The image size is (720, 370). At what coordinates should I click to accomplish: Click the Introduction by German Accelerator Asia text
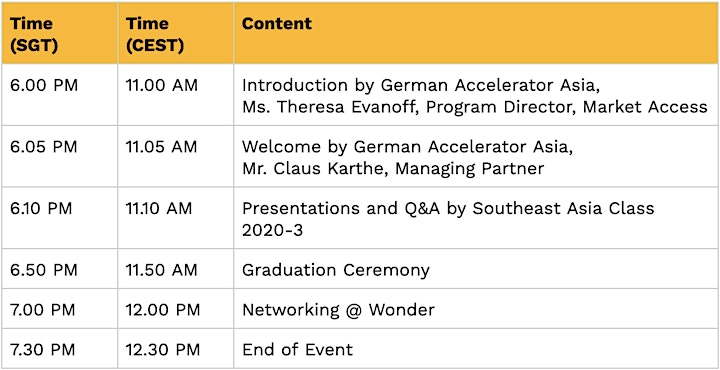point(422,85)
